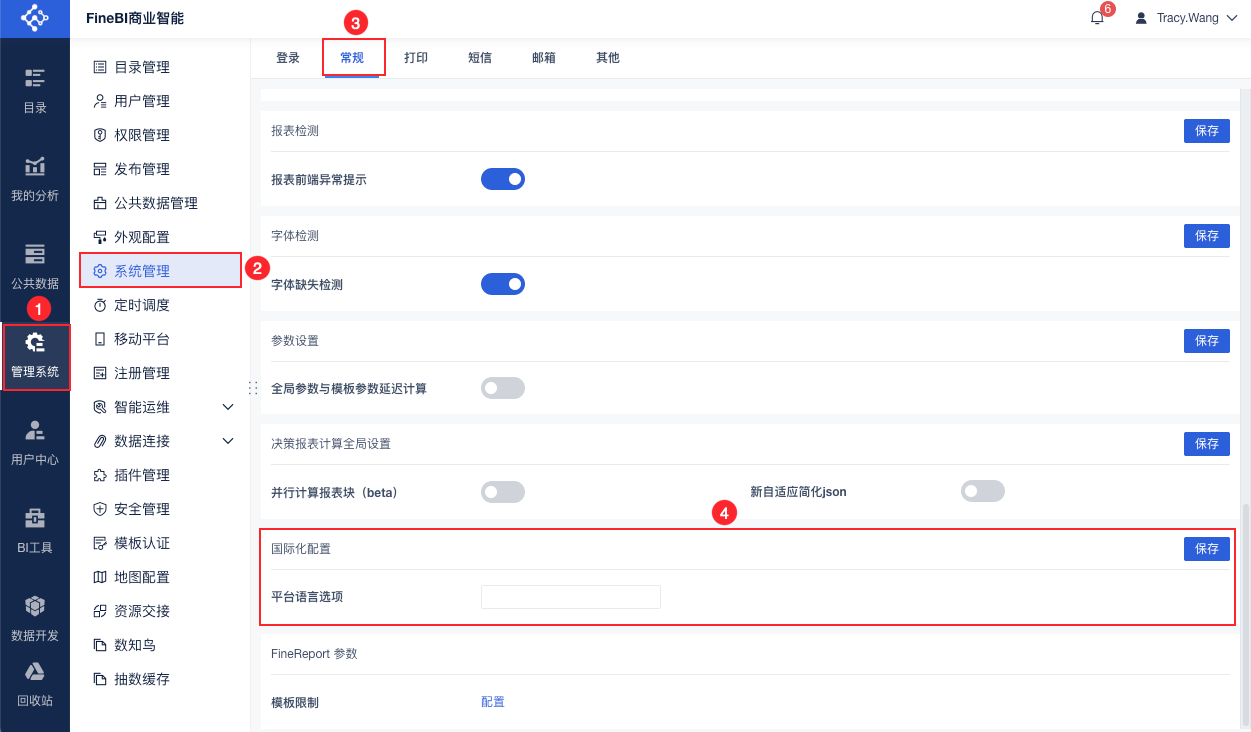Click the 移动平台 phone icon
The height and width of the screenshot is (732, 1251).
pyautogui.click(x=99, y=339)
